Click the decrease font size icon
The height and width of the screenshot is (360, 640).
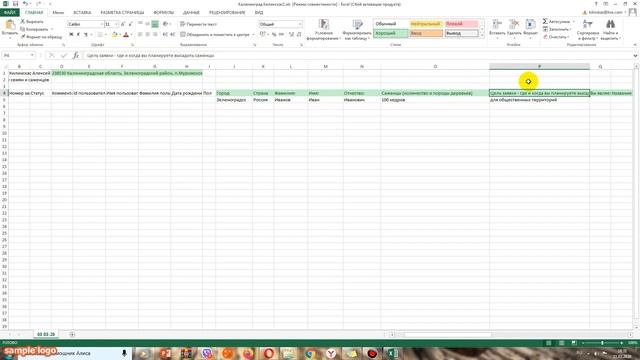click(130, 24)
